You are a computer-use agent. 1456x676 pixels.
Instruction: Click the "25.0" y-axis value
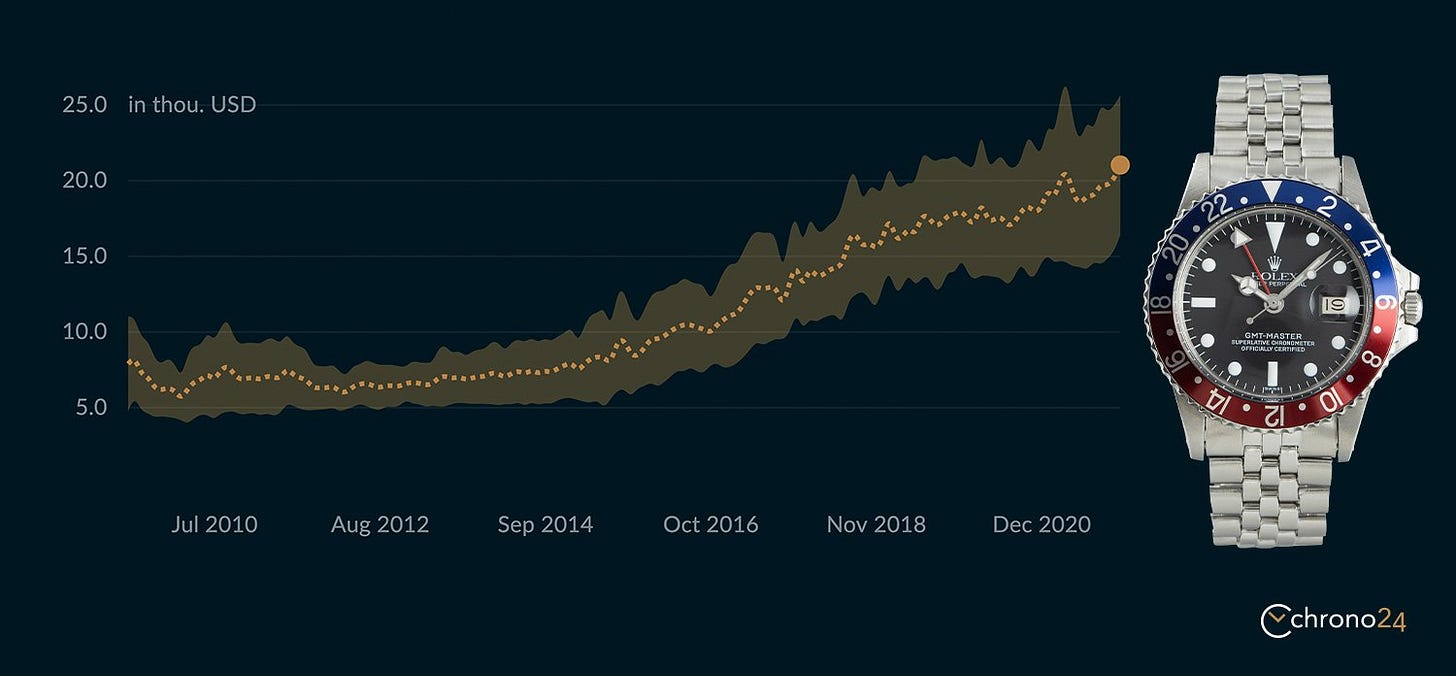(x=85, y=104)
